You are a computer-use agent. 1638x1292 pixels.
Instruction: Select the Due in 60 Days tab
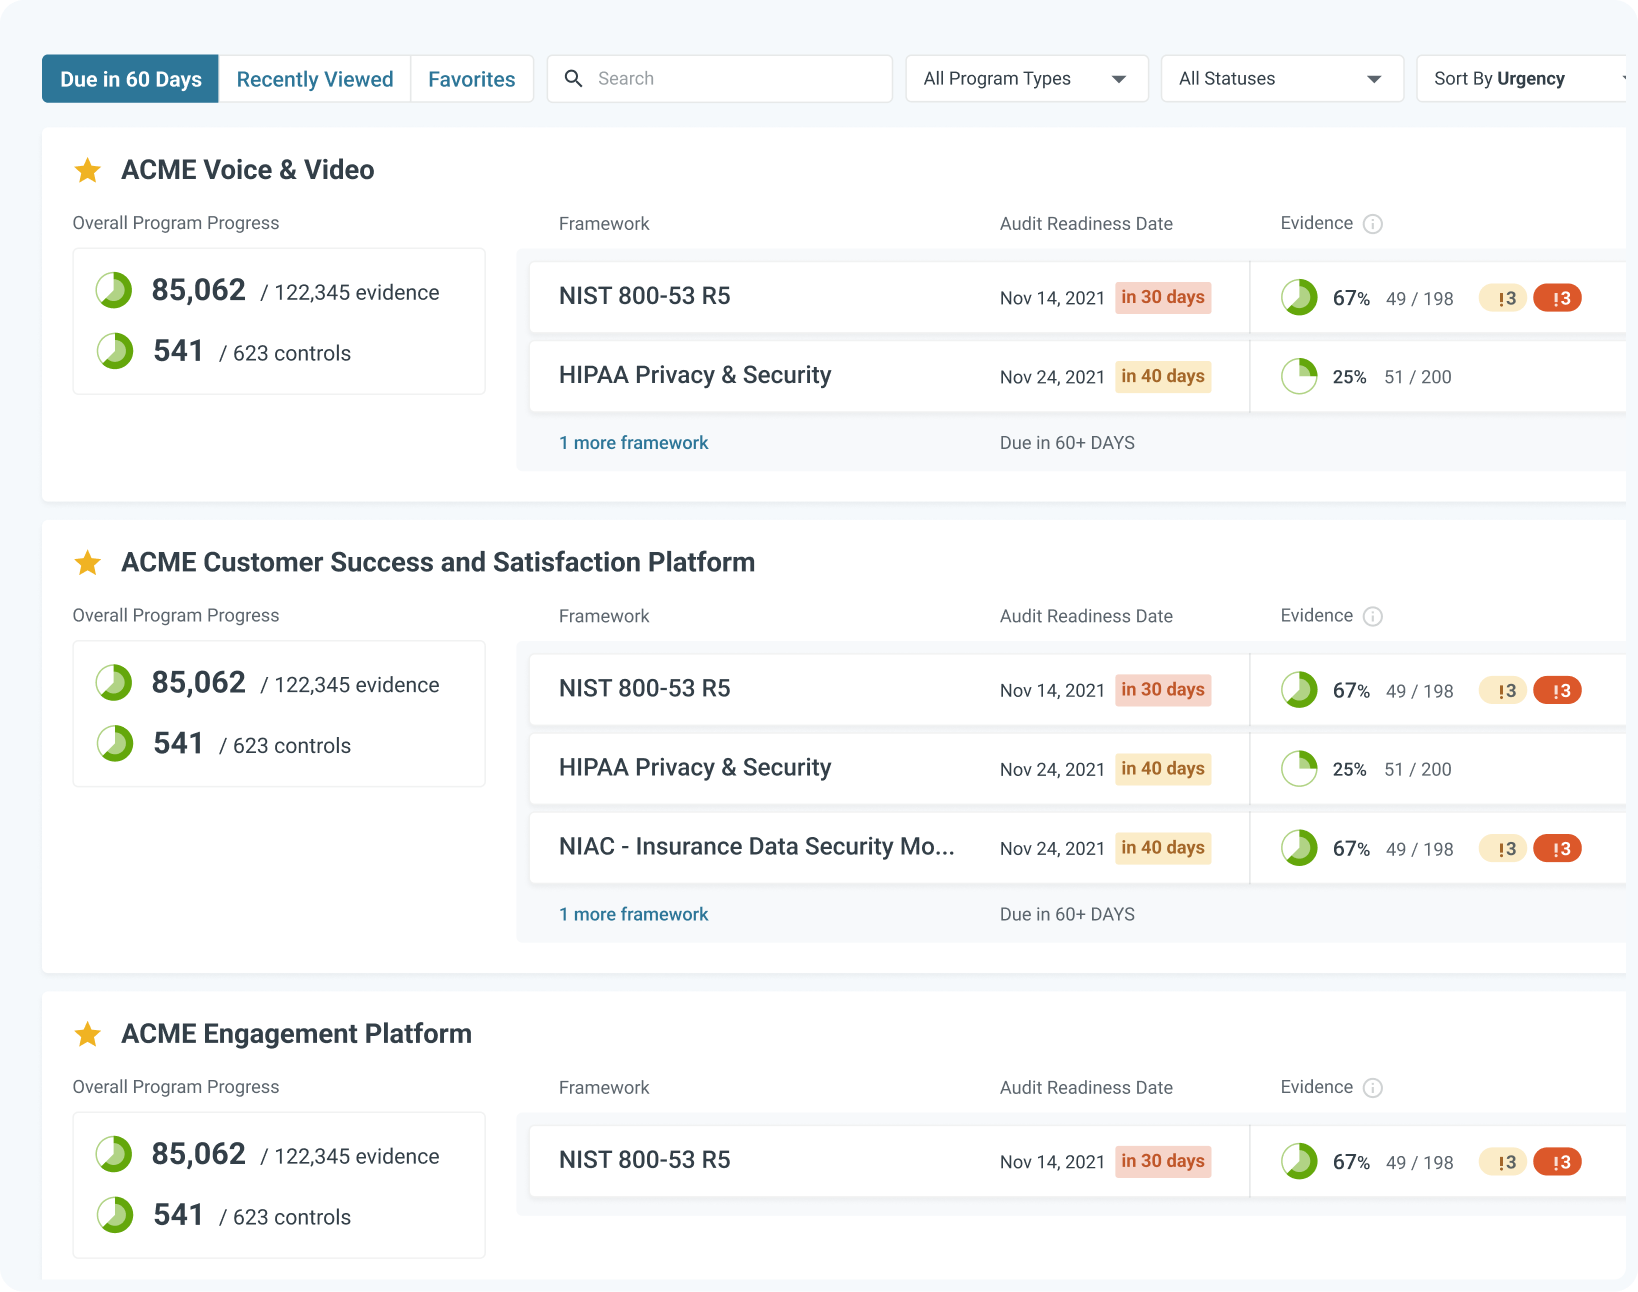click(130, 79)
